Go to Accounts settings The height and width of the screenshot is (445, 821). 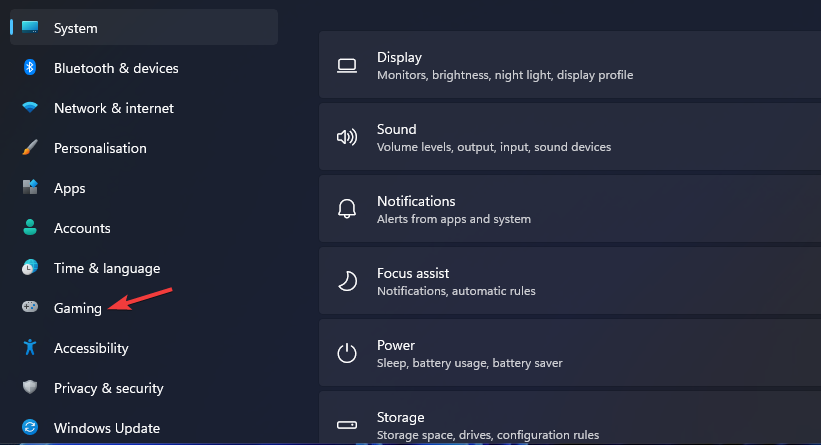(x=82, y=228)
